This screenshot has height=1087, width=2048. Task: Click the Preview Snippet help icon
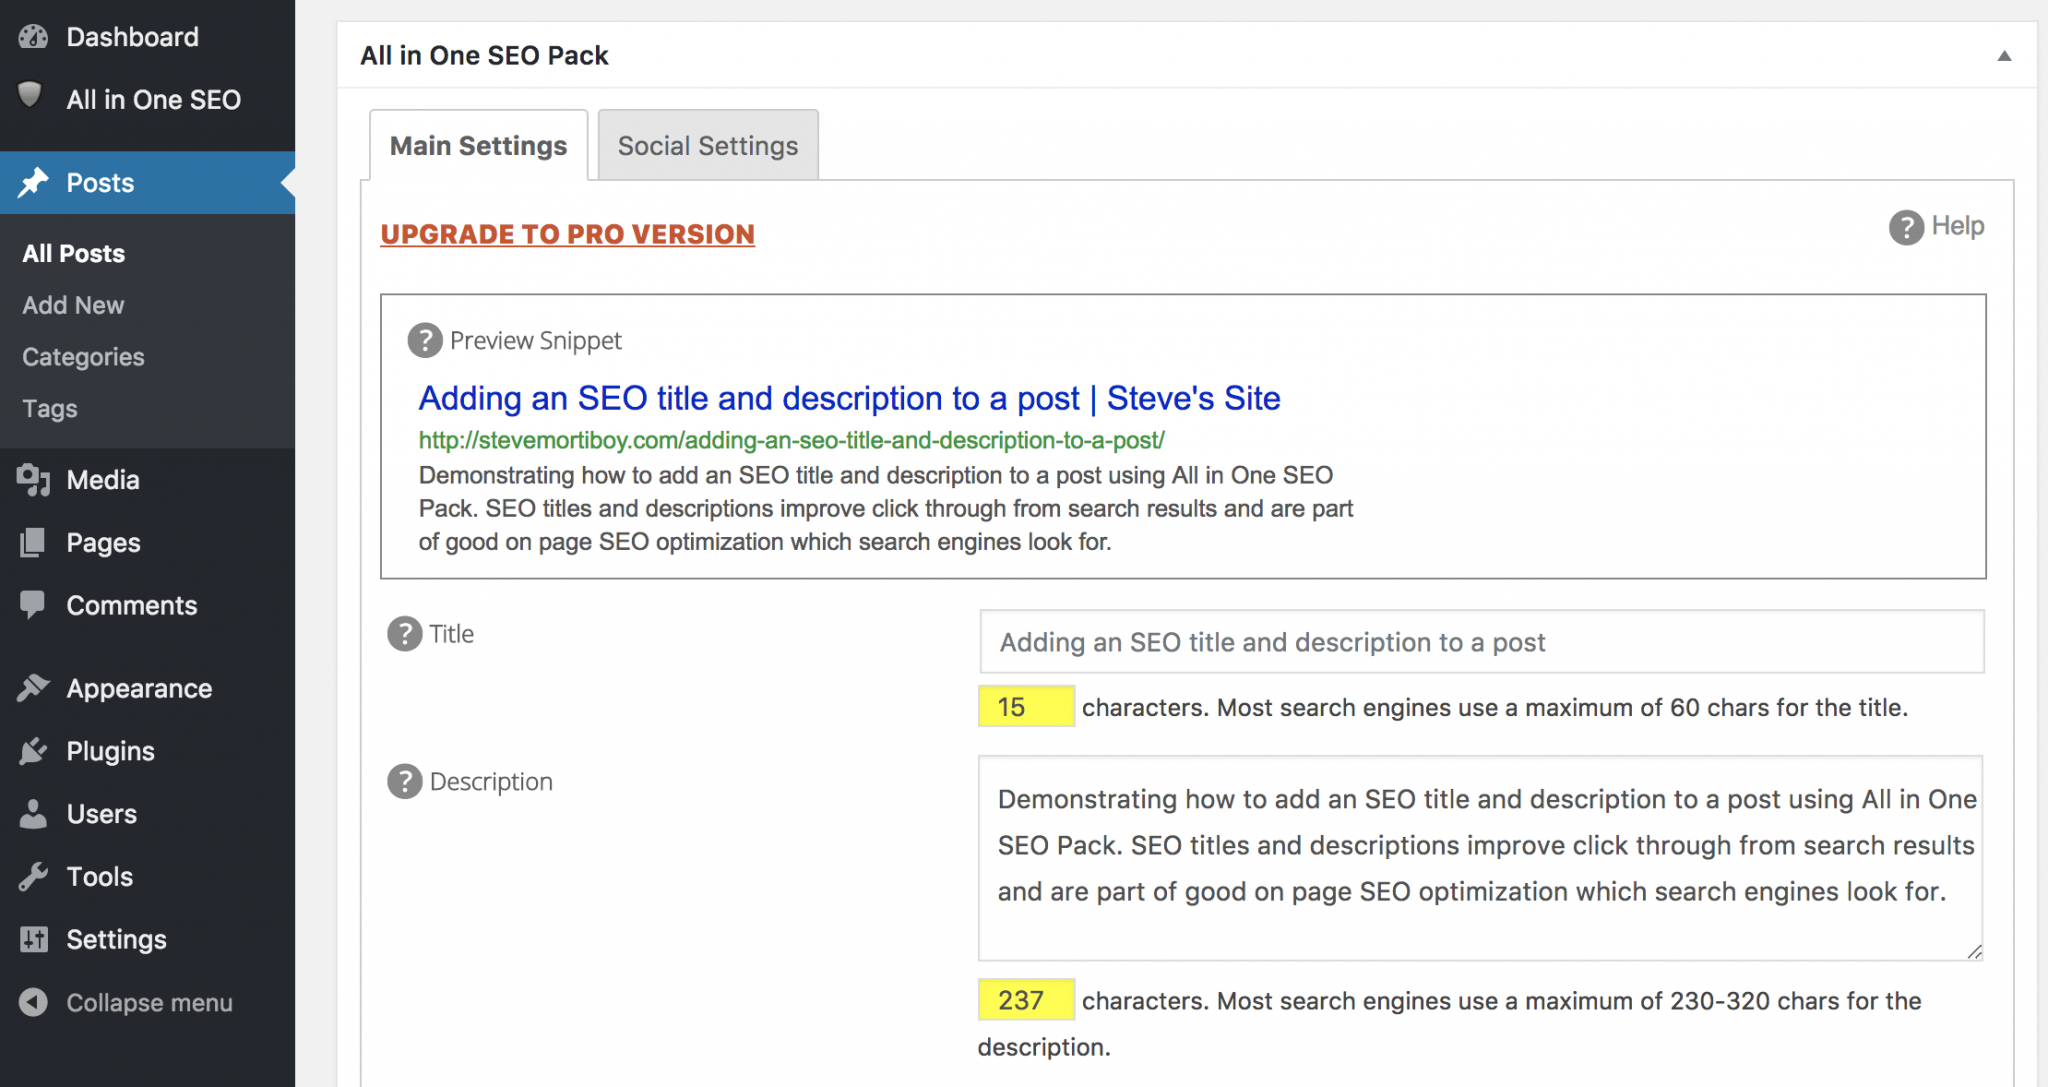tap(424, 340)
